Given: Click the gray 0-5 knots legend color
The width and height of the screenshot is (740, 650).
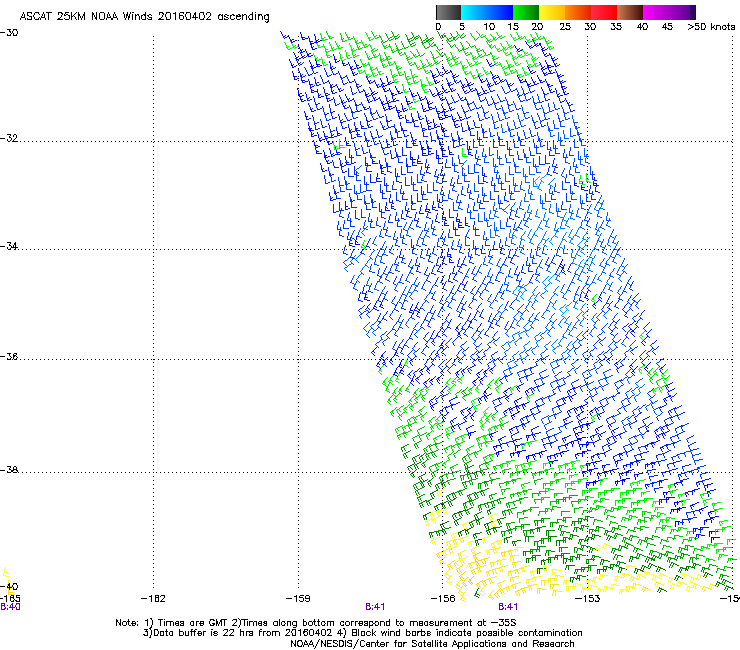Looking at the screenshot, I should click(448, 12).
